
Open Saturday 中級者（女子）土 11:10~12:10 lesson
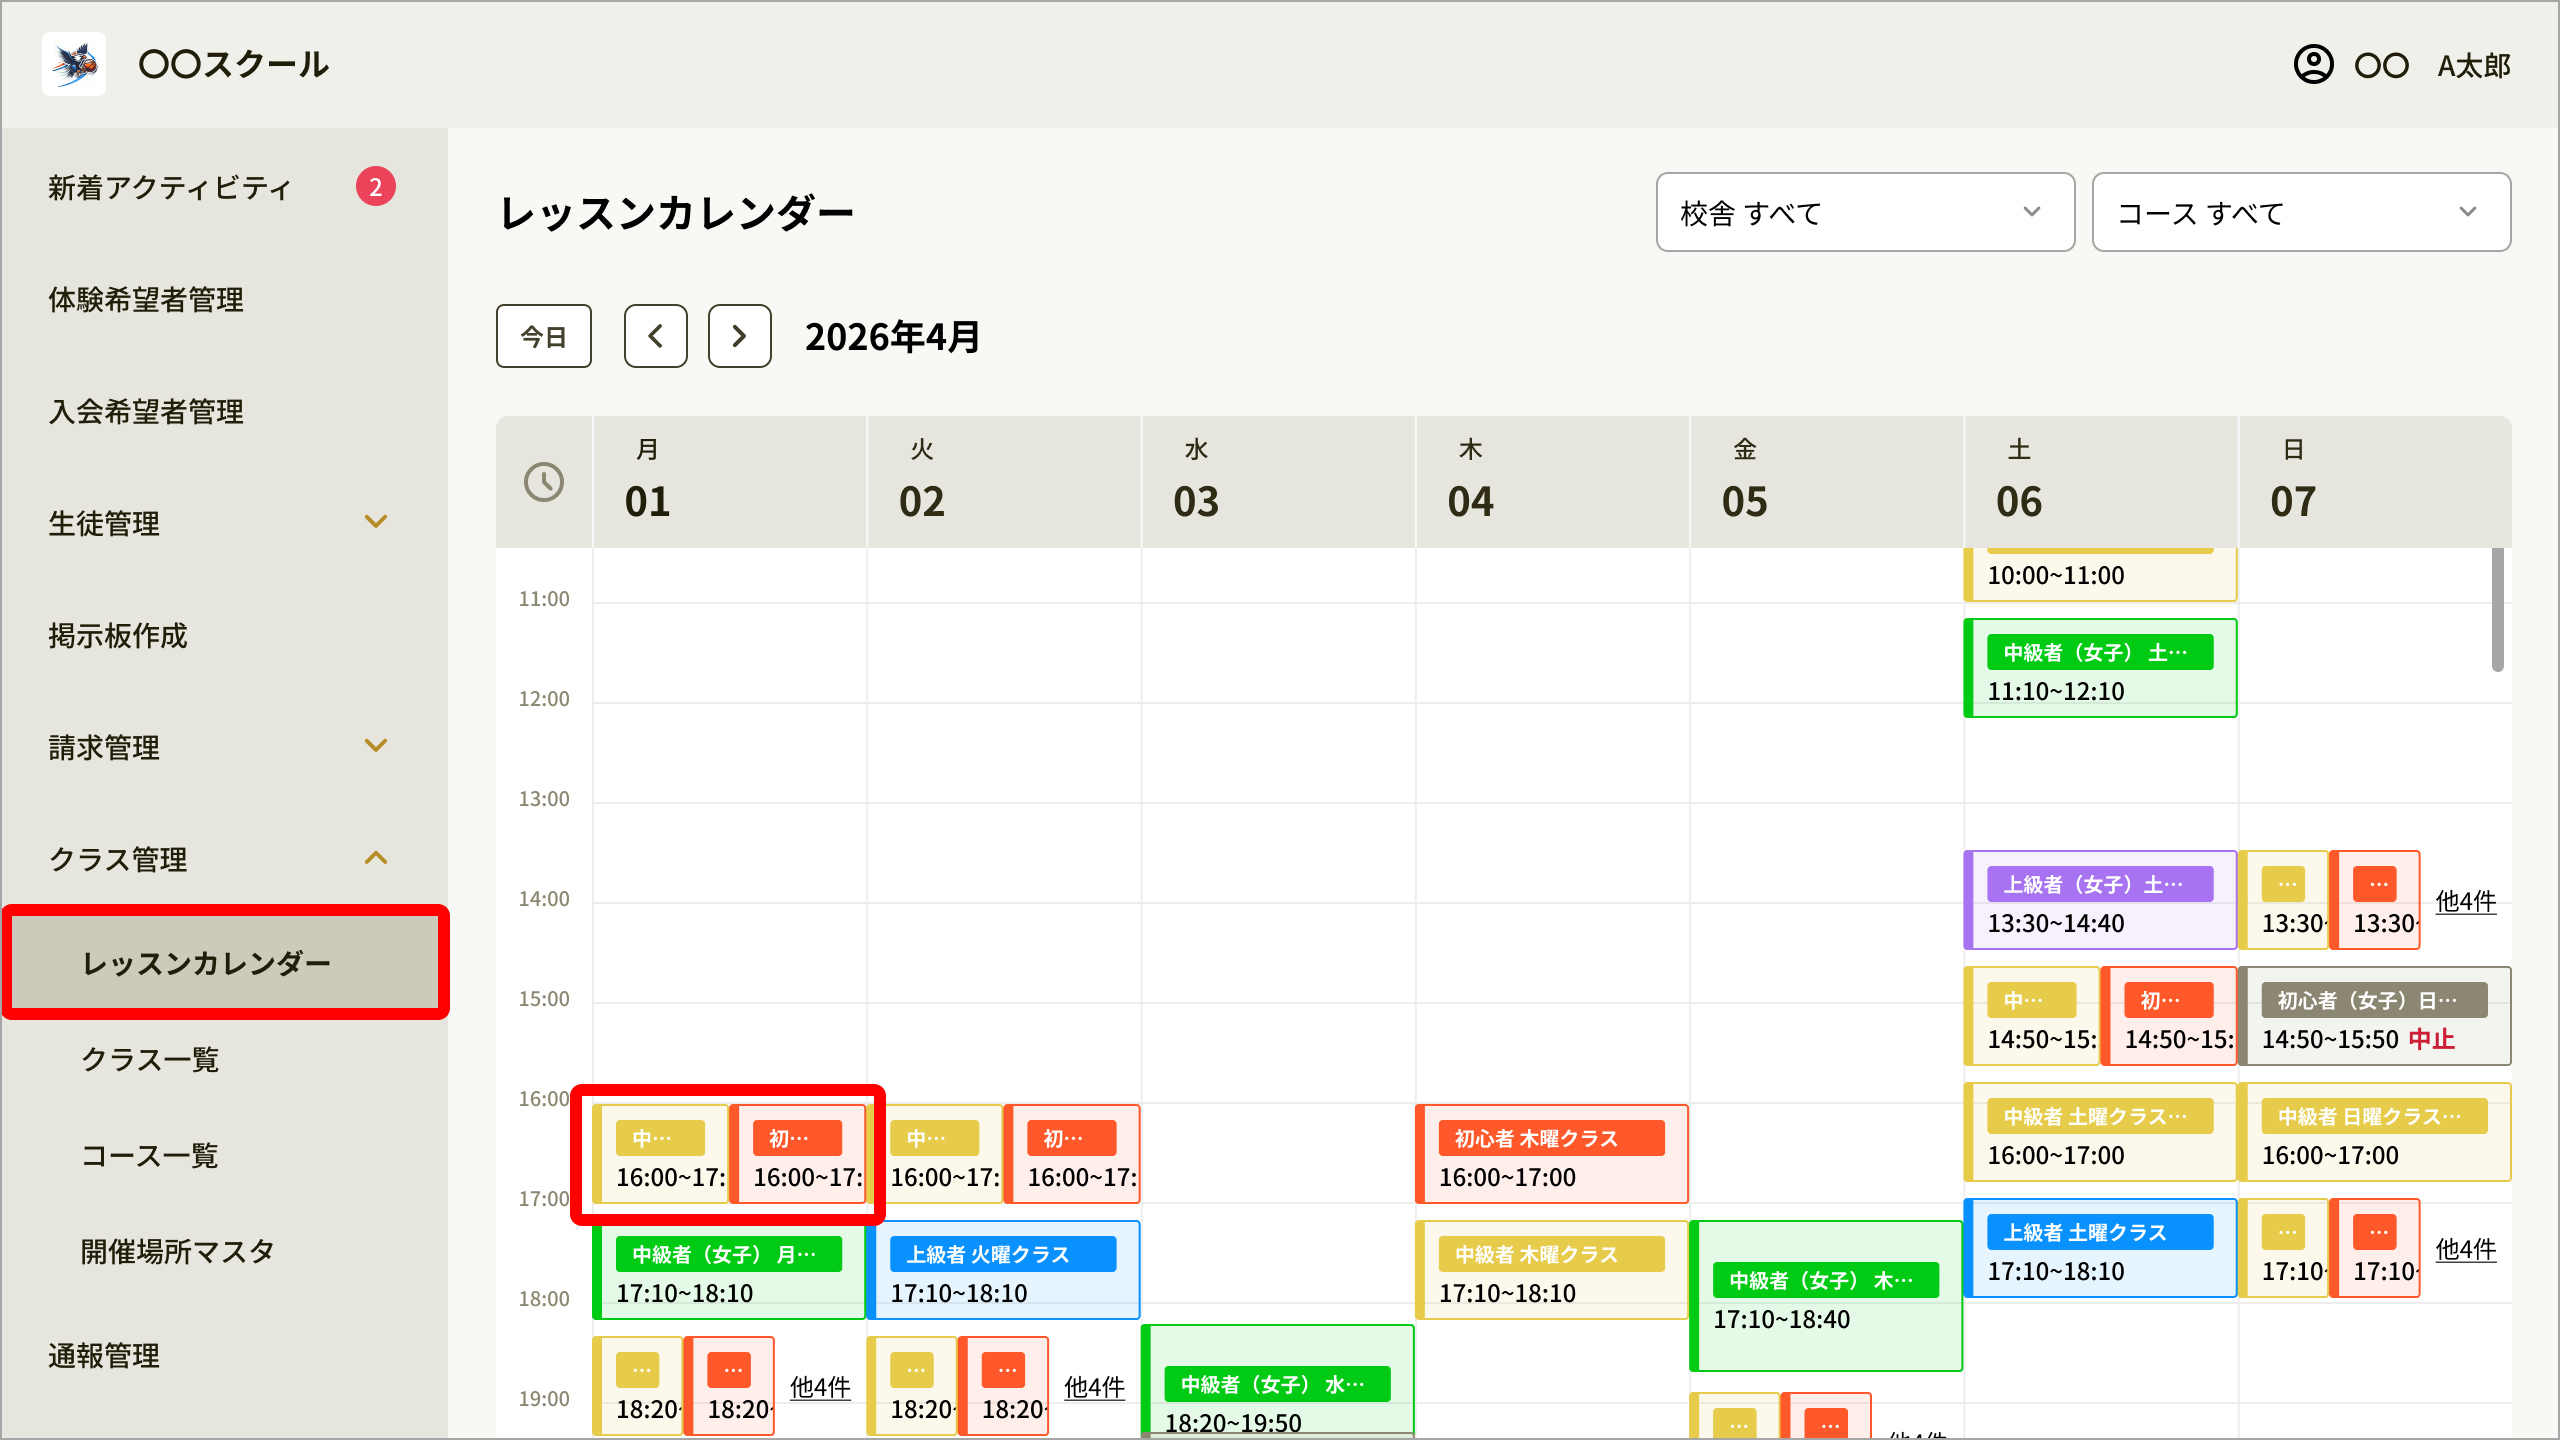[2100, 668]
